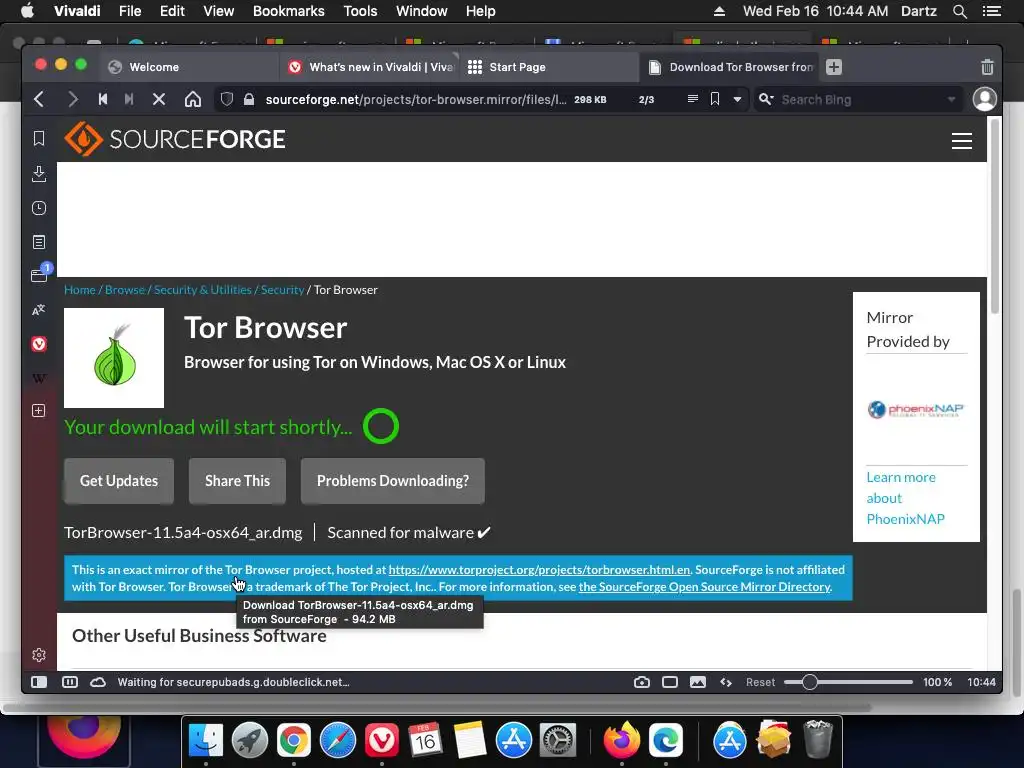The image size is (1024, 768).
Task: Toggle panel visibility in status bar
Action: [39, 682]
